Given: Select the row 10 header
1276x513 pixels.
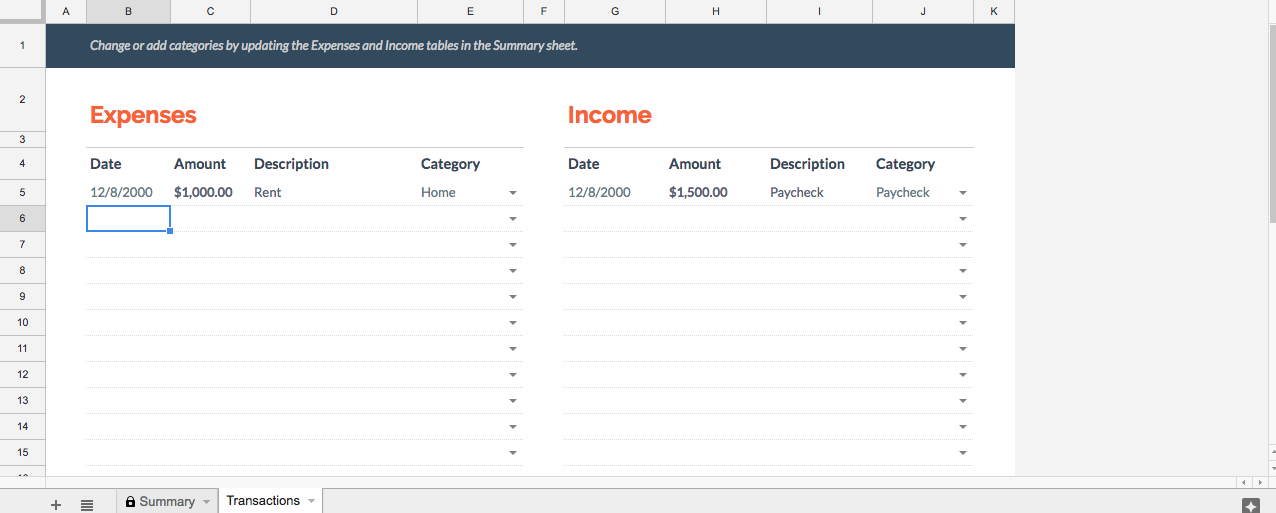Looking at the screenshot, I should [x=22, y=322].
